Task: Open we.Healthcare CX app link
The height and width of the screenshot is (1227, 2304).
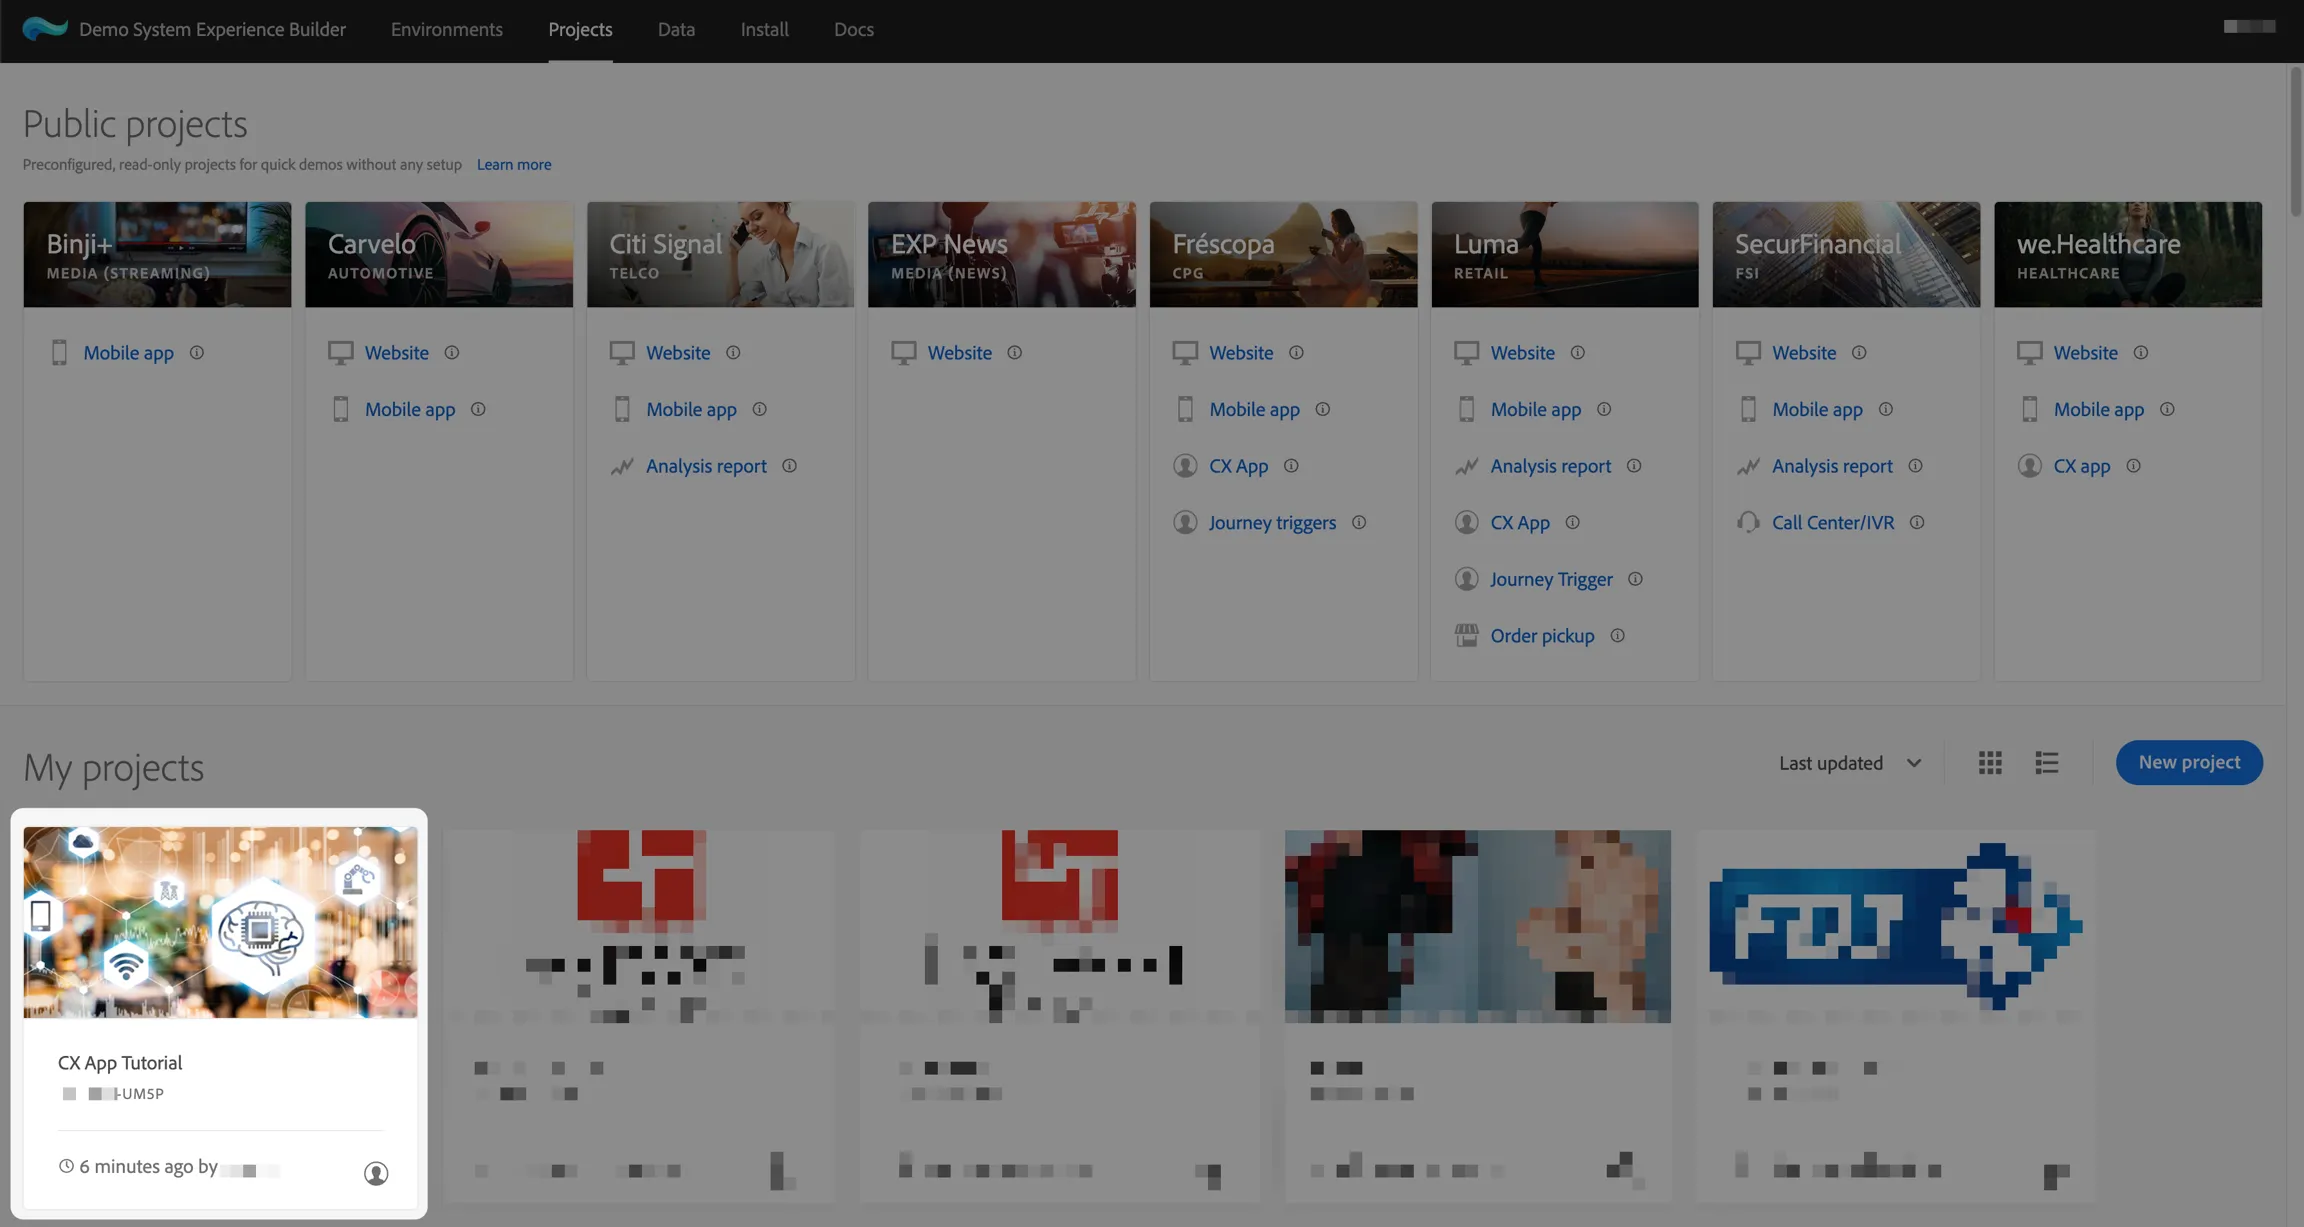Action: [2082, 465]
